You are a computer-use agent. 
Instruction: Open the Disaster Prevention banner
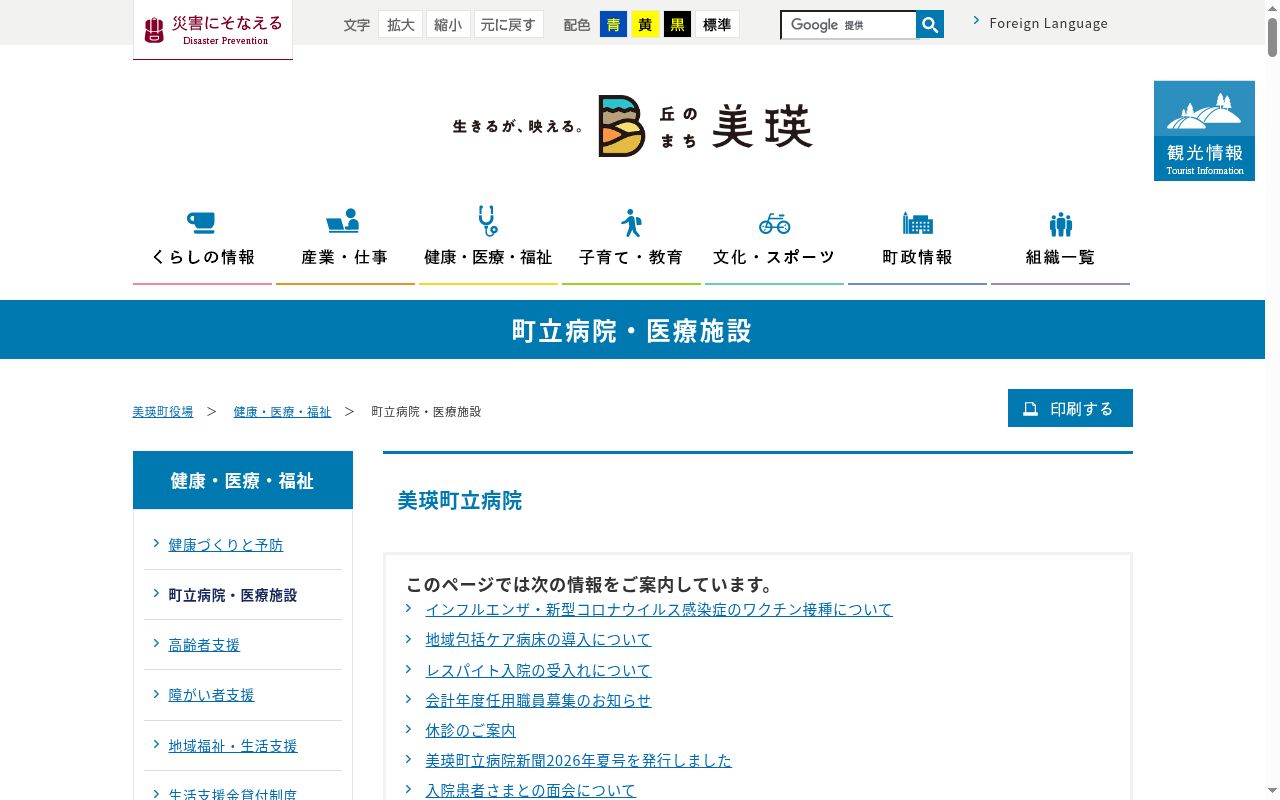click(213, 30)
